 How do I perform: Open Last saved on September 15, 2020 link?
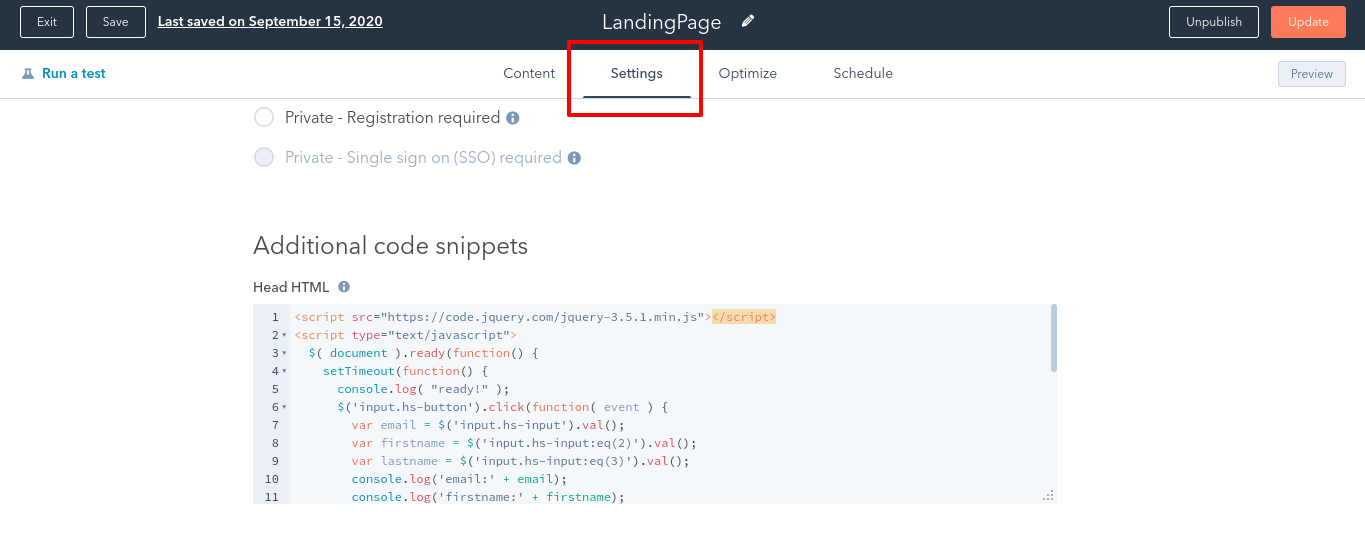(x=270, y=22)
